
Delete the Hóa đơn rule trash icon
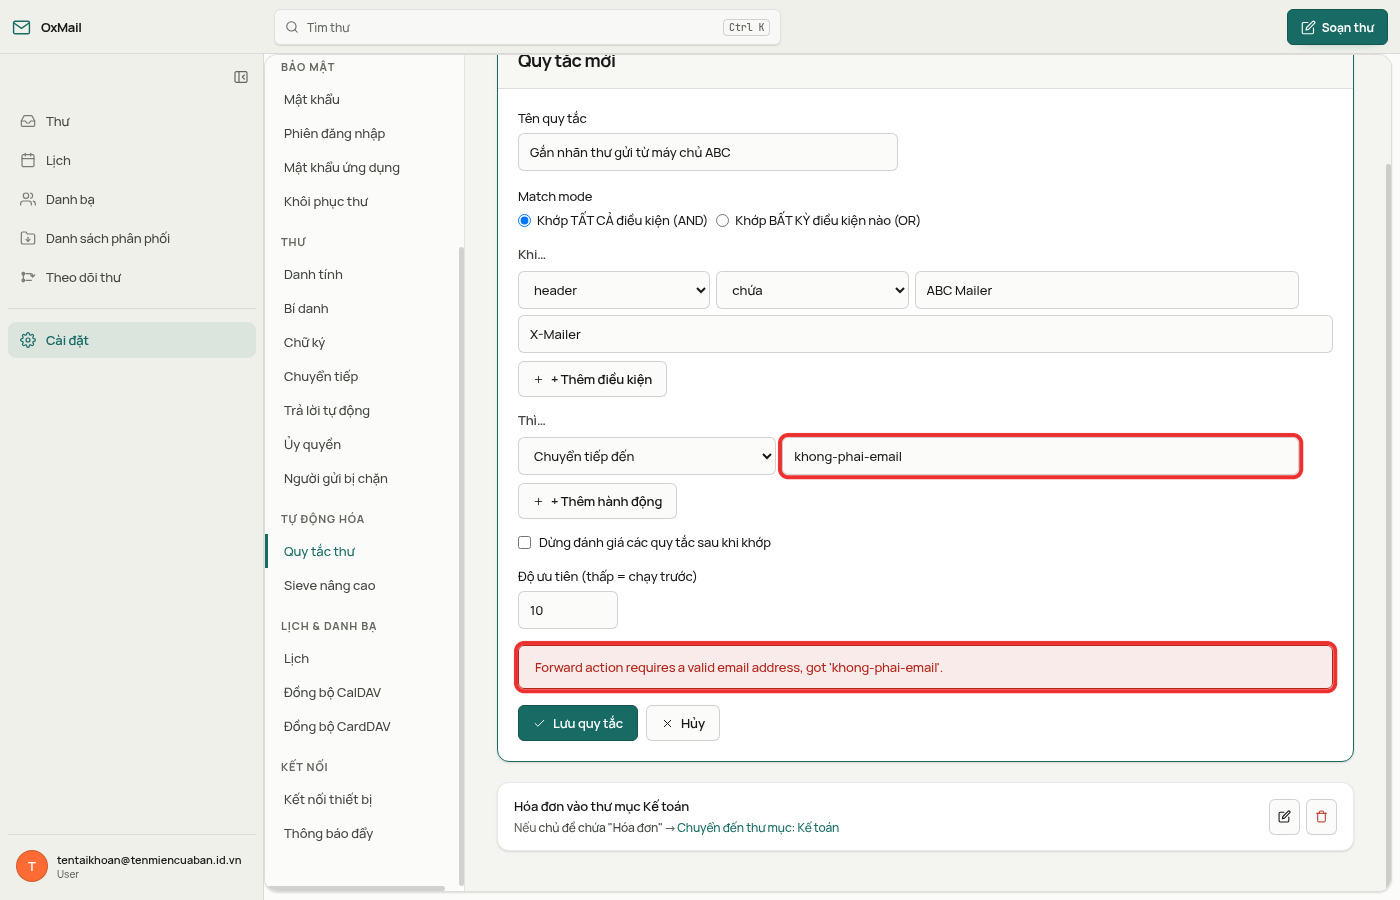[x=1321, y=817]
